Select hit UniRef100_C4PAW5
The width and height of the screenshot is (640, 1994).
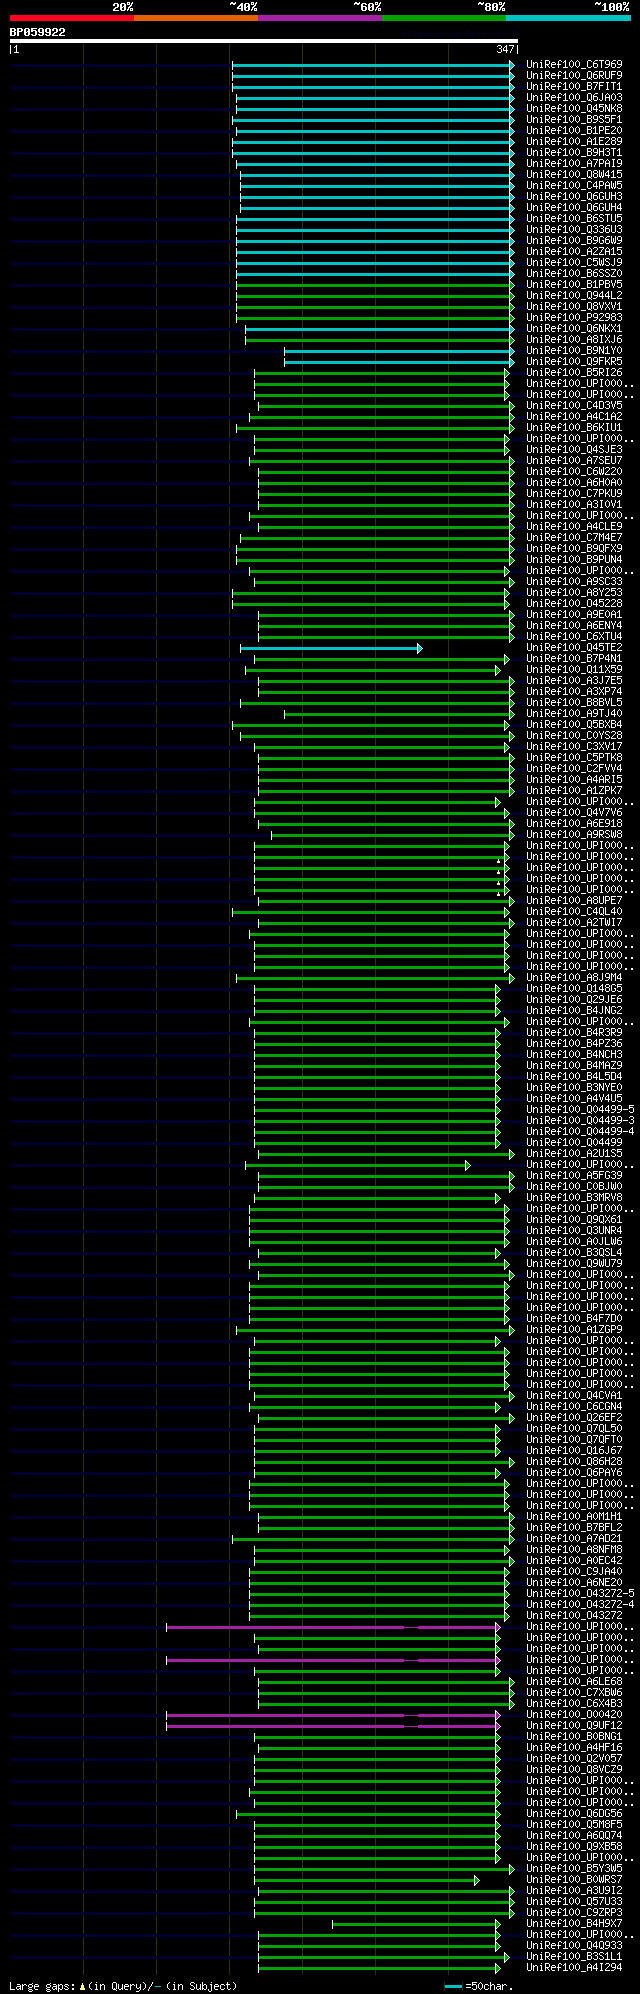click(x=574, y=185)
